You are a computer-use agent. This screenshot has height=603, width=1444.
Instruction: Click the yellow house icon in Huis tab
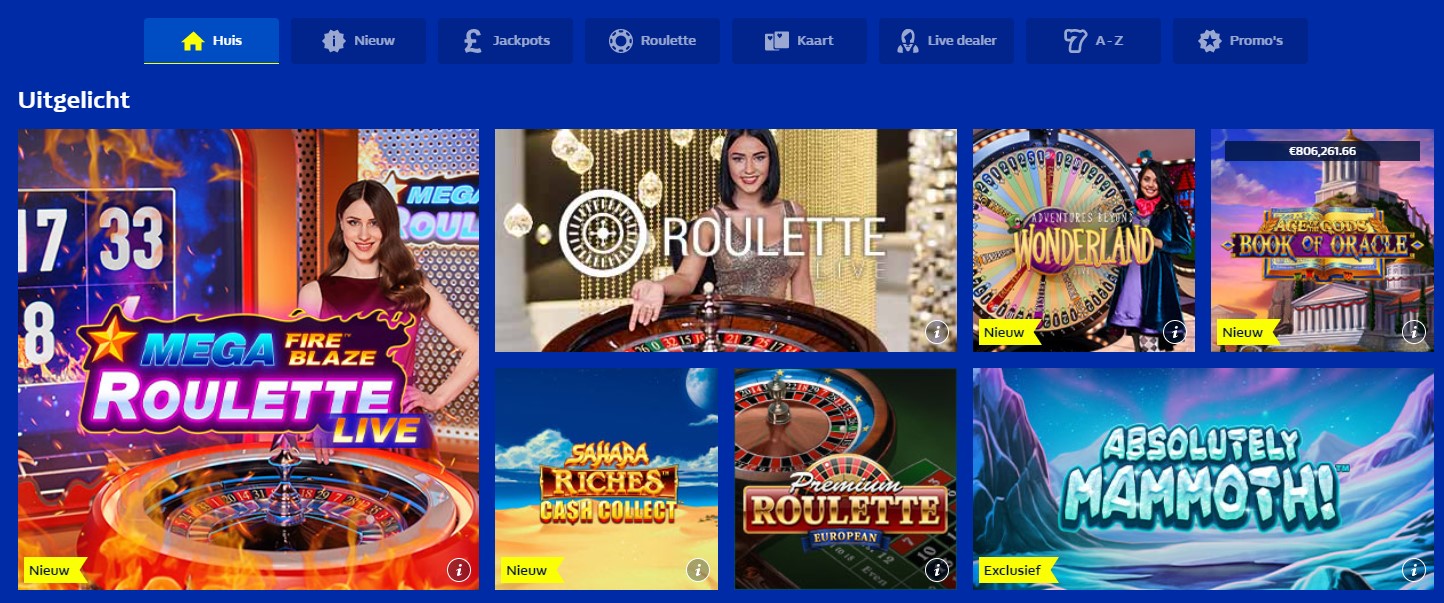click(x=193, y=41)
